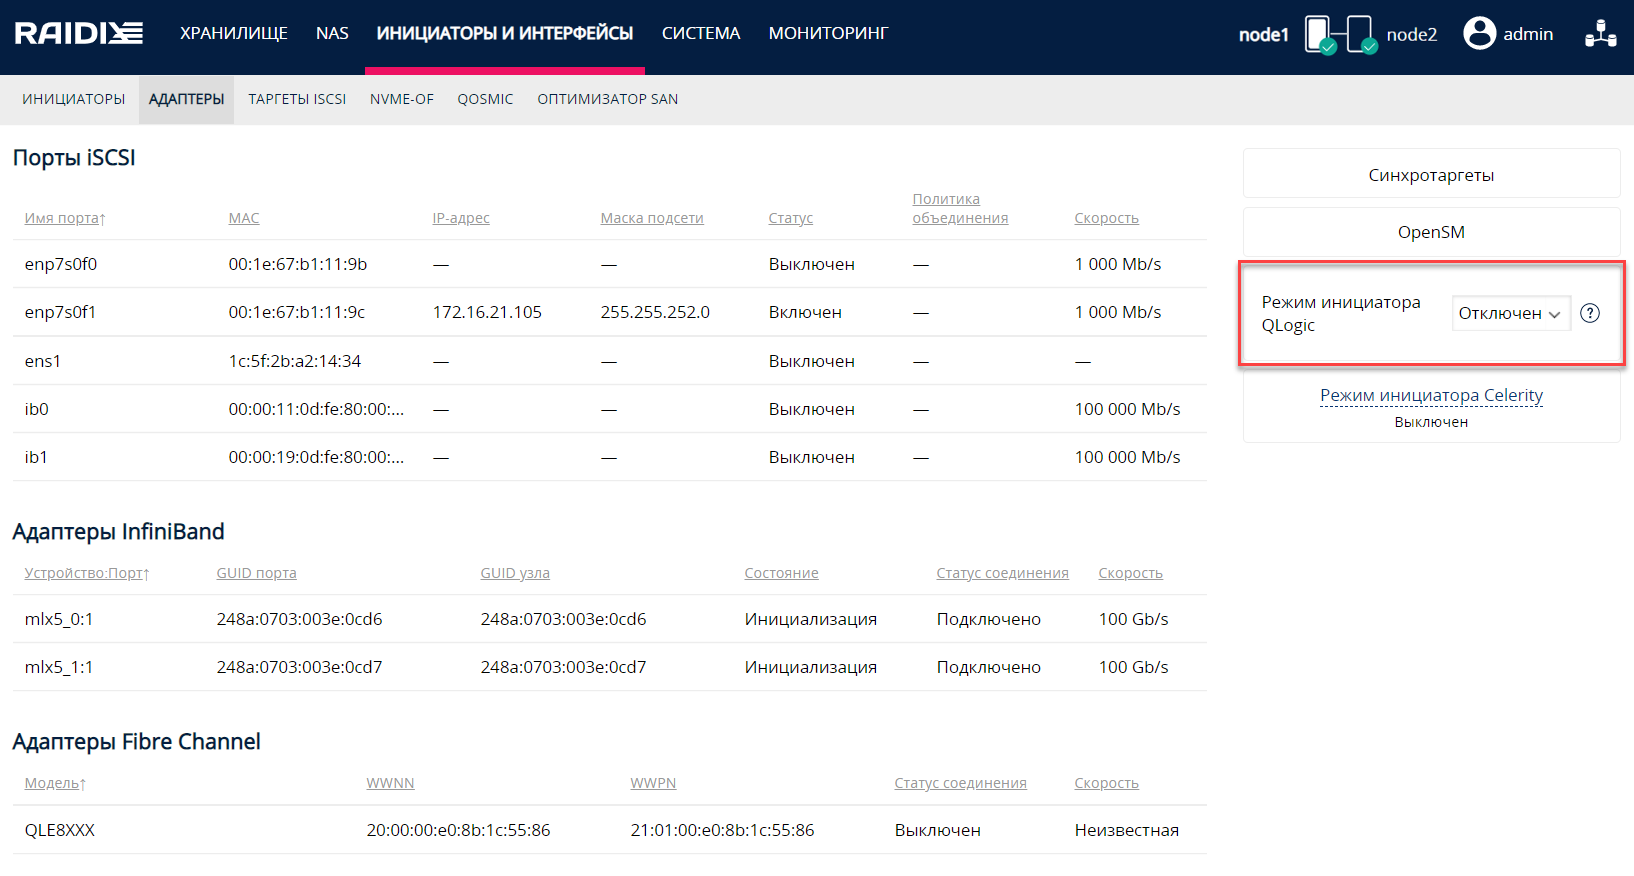1634x876 pixels.
Task: Select the mlx5_1:1 adapter row
Action: pos(610,667)
